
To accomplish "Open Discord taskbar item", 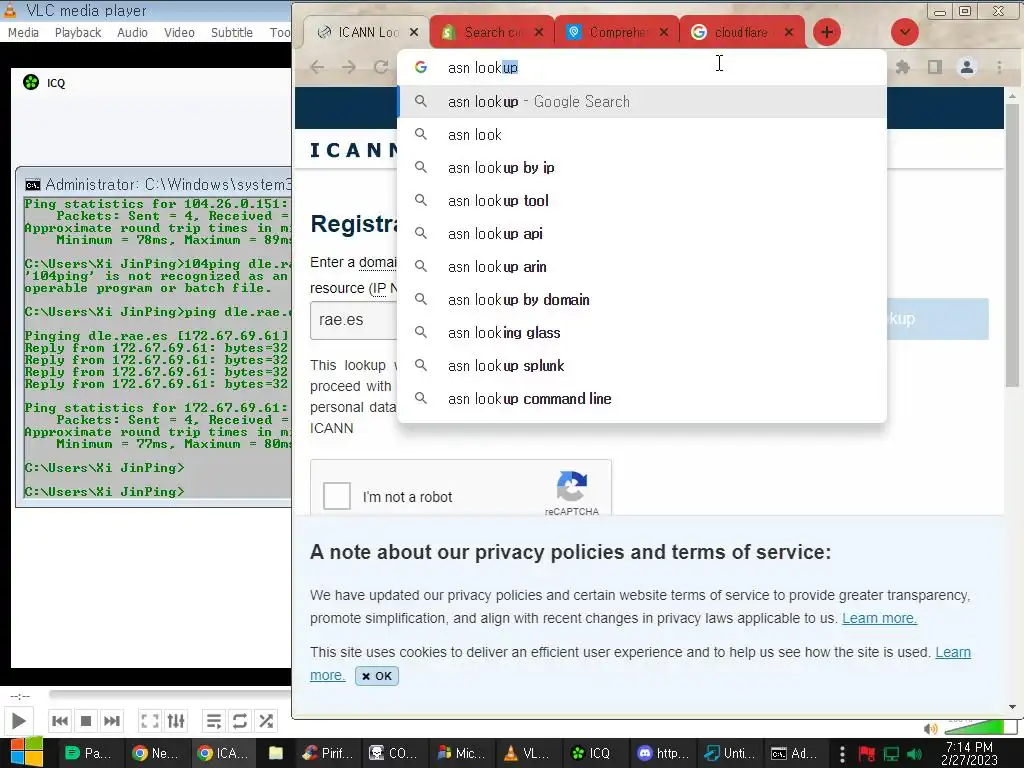I will 663,753.
